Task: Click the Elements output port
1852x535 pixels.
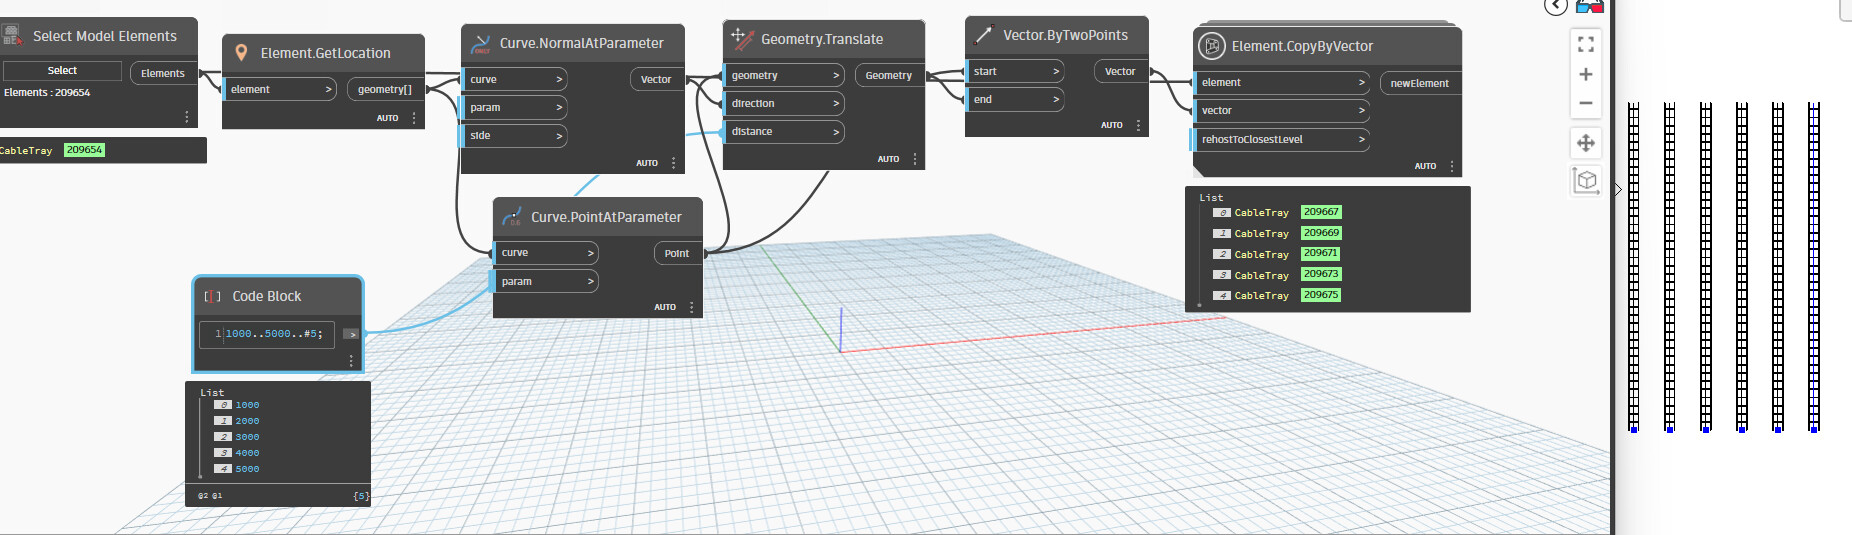Action: pos(163,73)
